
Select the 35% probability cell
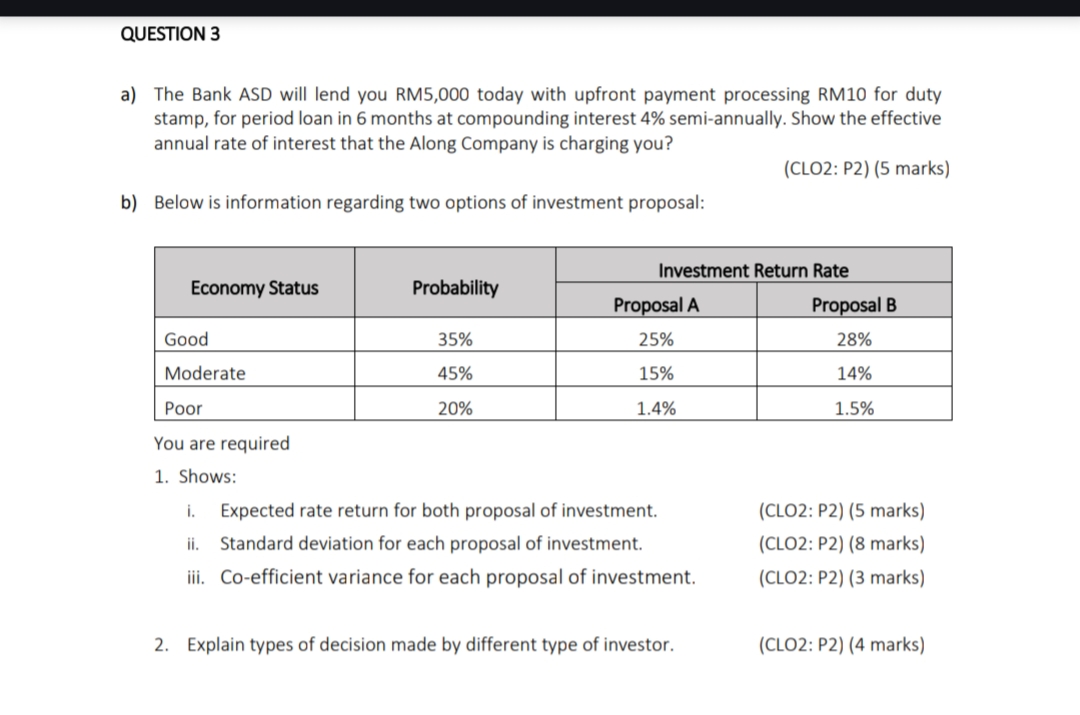tap(455, 339)
